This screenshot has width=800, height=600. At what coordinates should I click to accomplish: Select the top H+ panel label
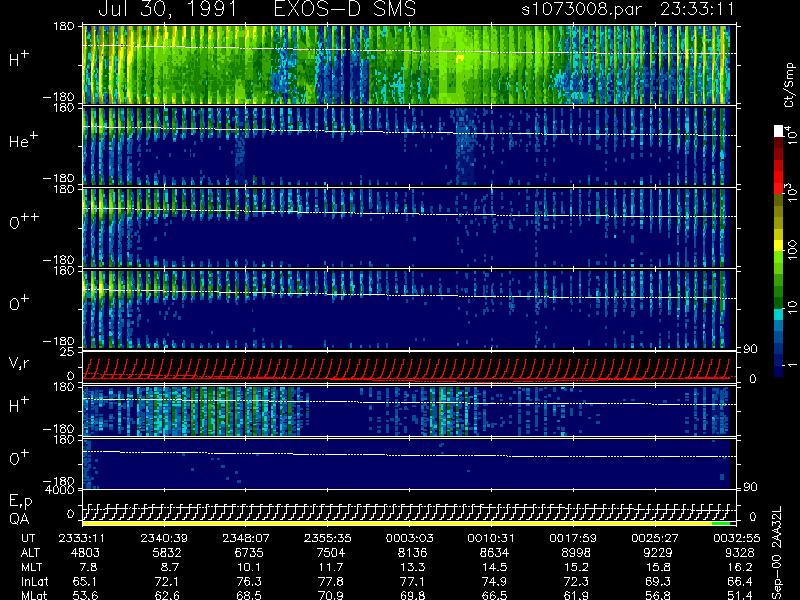[x=19, y=59]
